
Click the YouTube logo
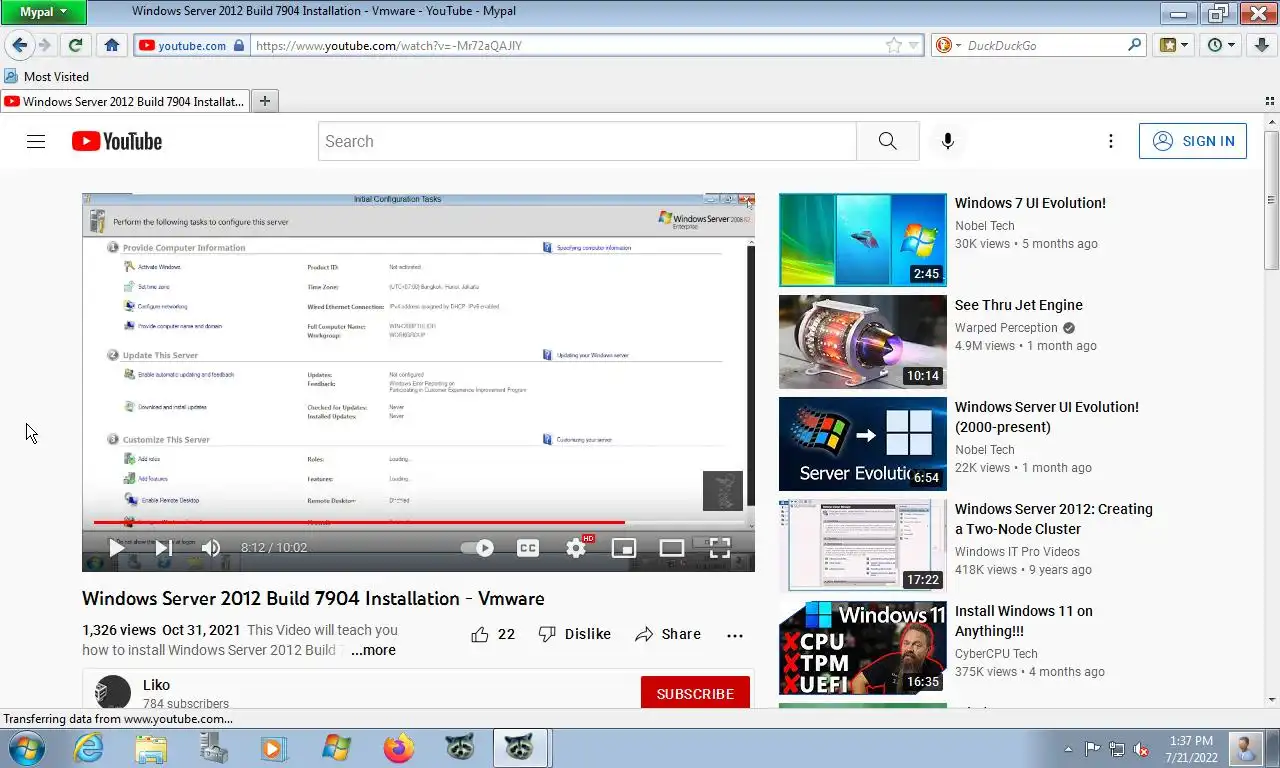click(x=117, y=141)
